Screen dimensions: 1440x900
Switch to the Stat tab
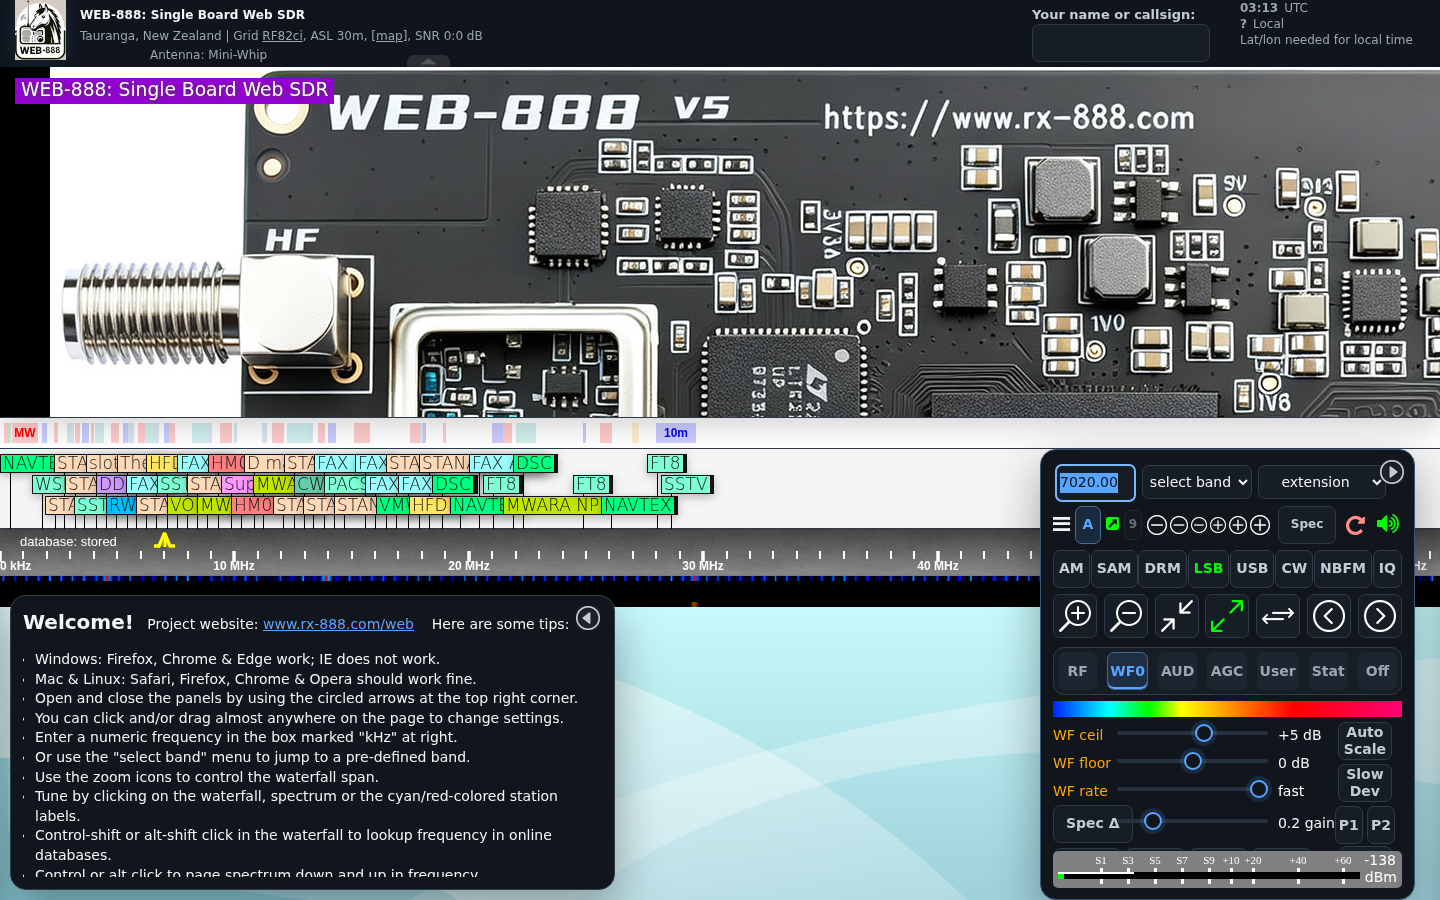[x=1328, y=671]
